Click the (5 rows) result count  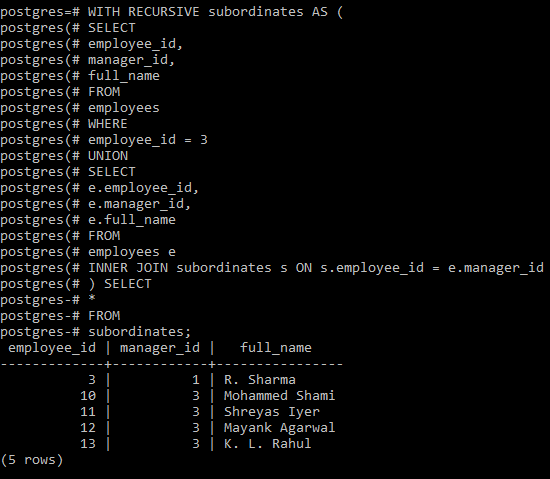click(32, 460)
